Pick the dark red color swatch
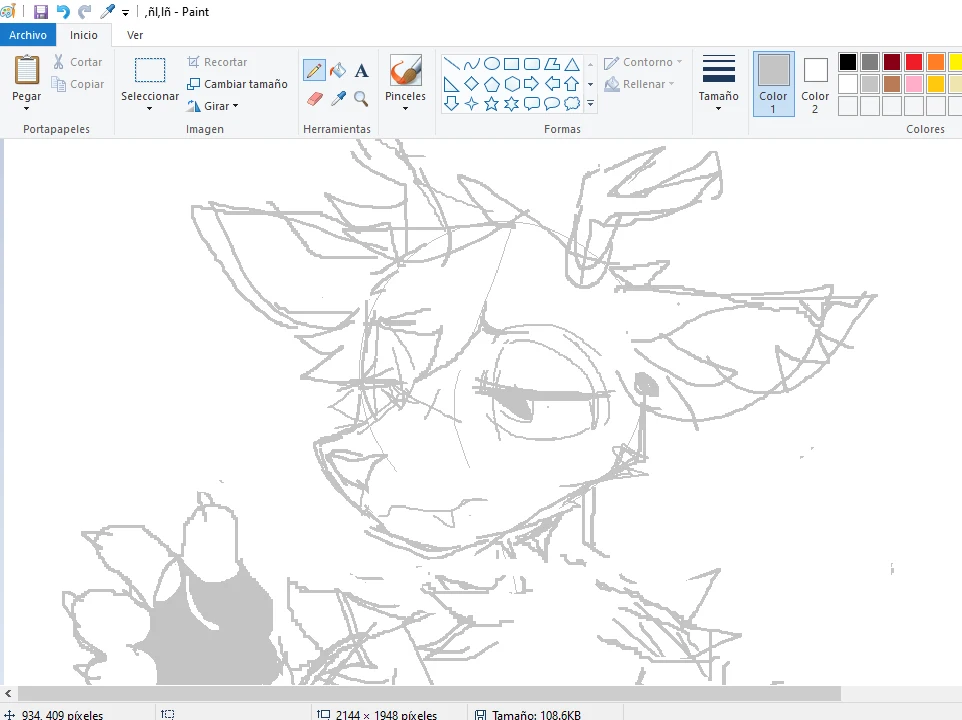The width and height of the screenshot is (962, 720). coord(892,62)
